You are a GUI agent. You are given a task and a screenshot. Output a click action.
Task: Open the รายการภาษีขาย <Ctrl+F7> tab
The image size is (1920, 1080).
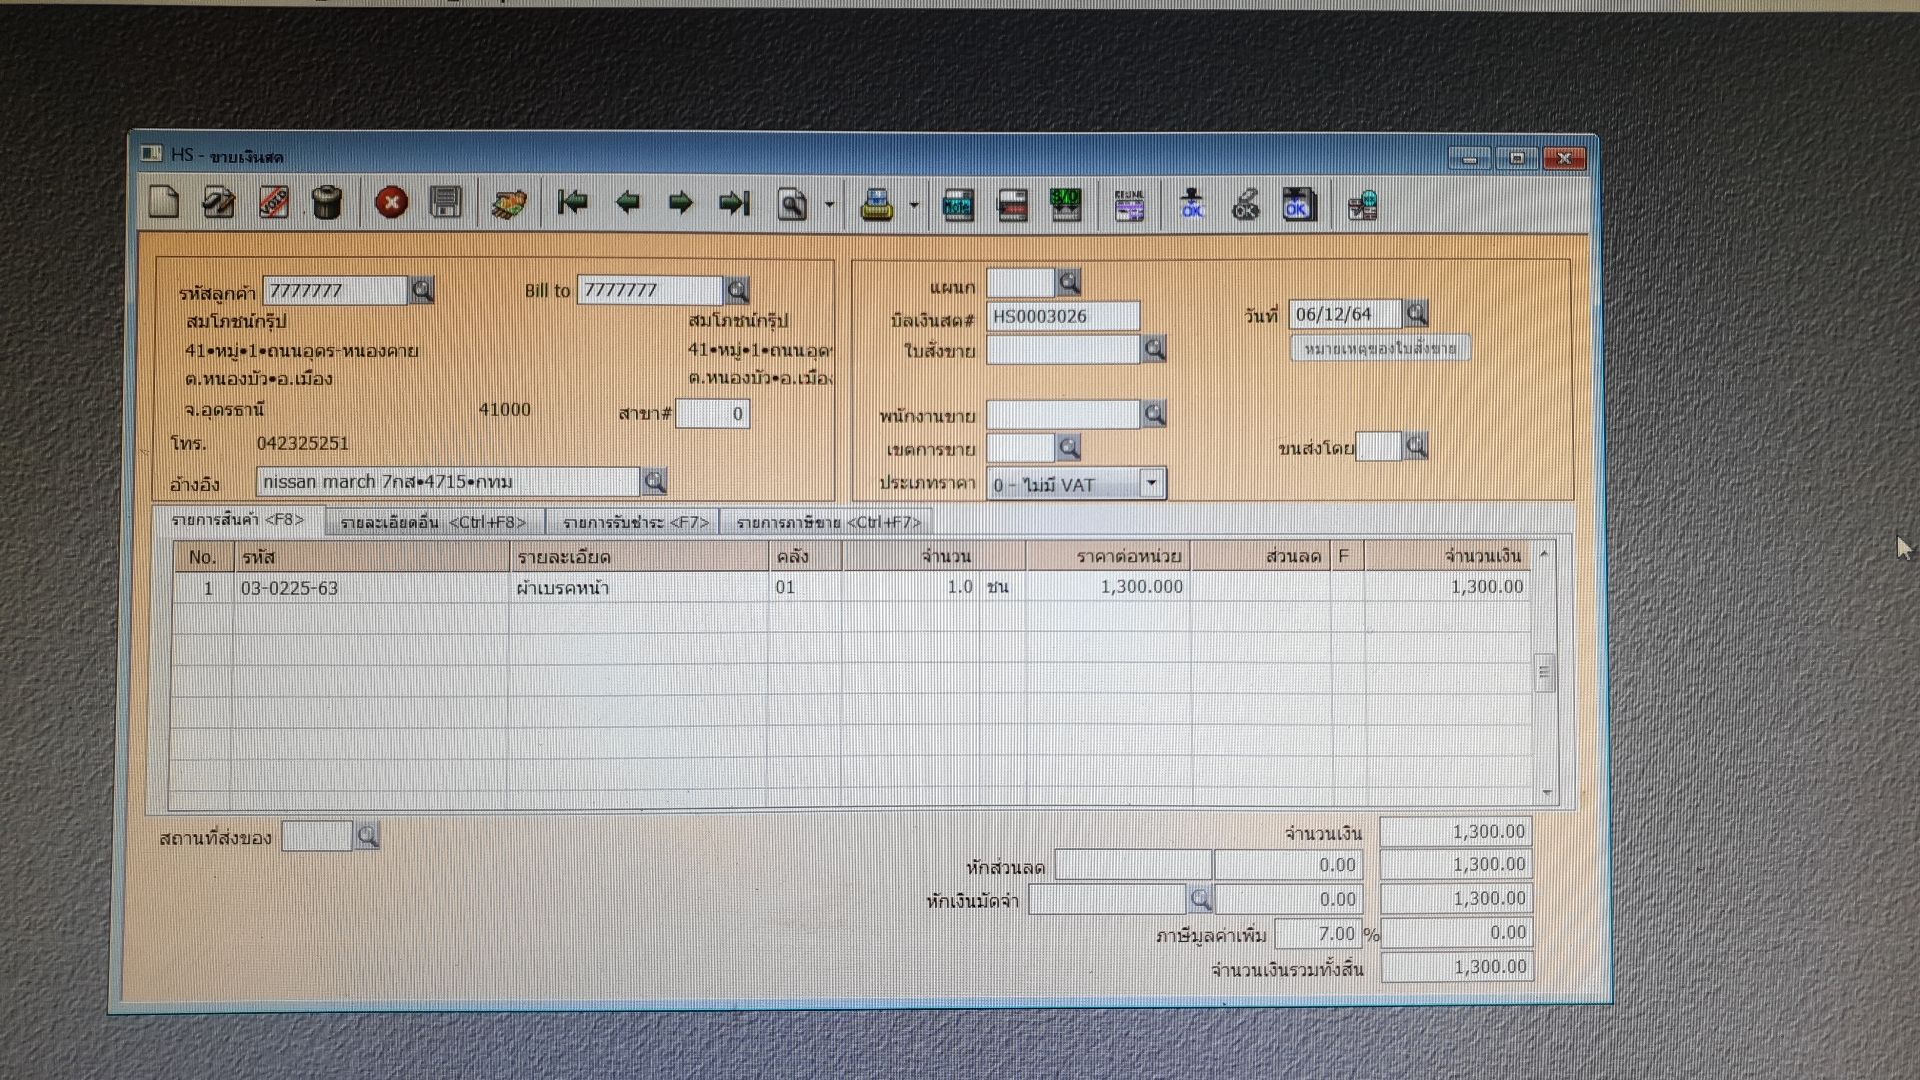828,522
